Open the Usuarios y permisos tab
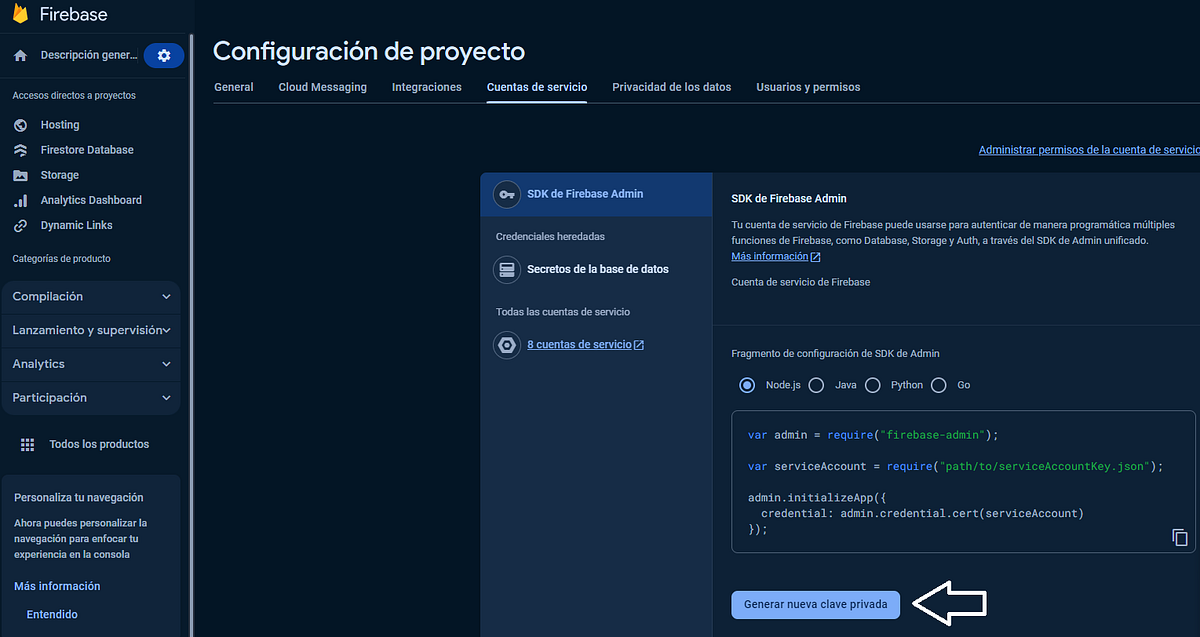This screenshot has width=1200, height=637. click(809, 87)
